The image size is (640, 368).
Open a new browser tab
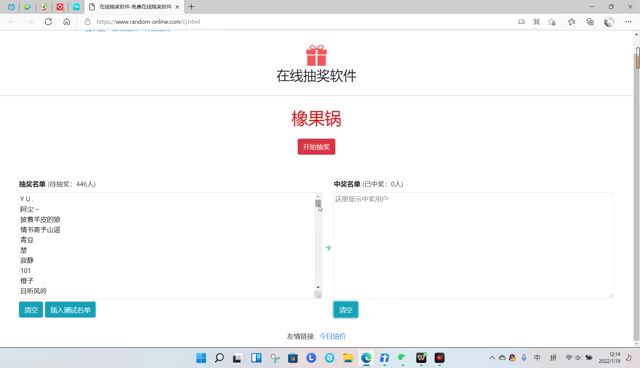coord(191,7)
